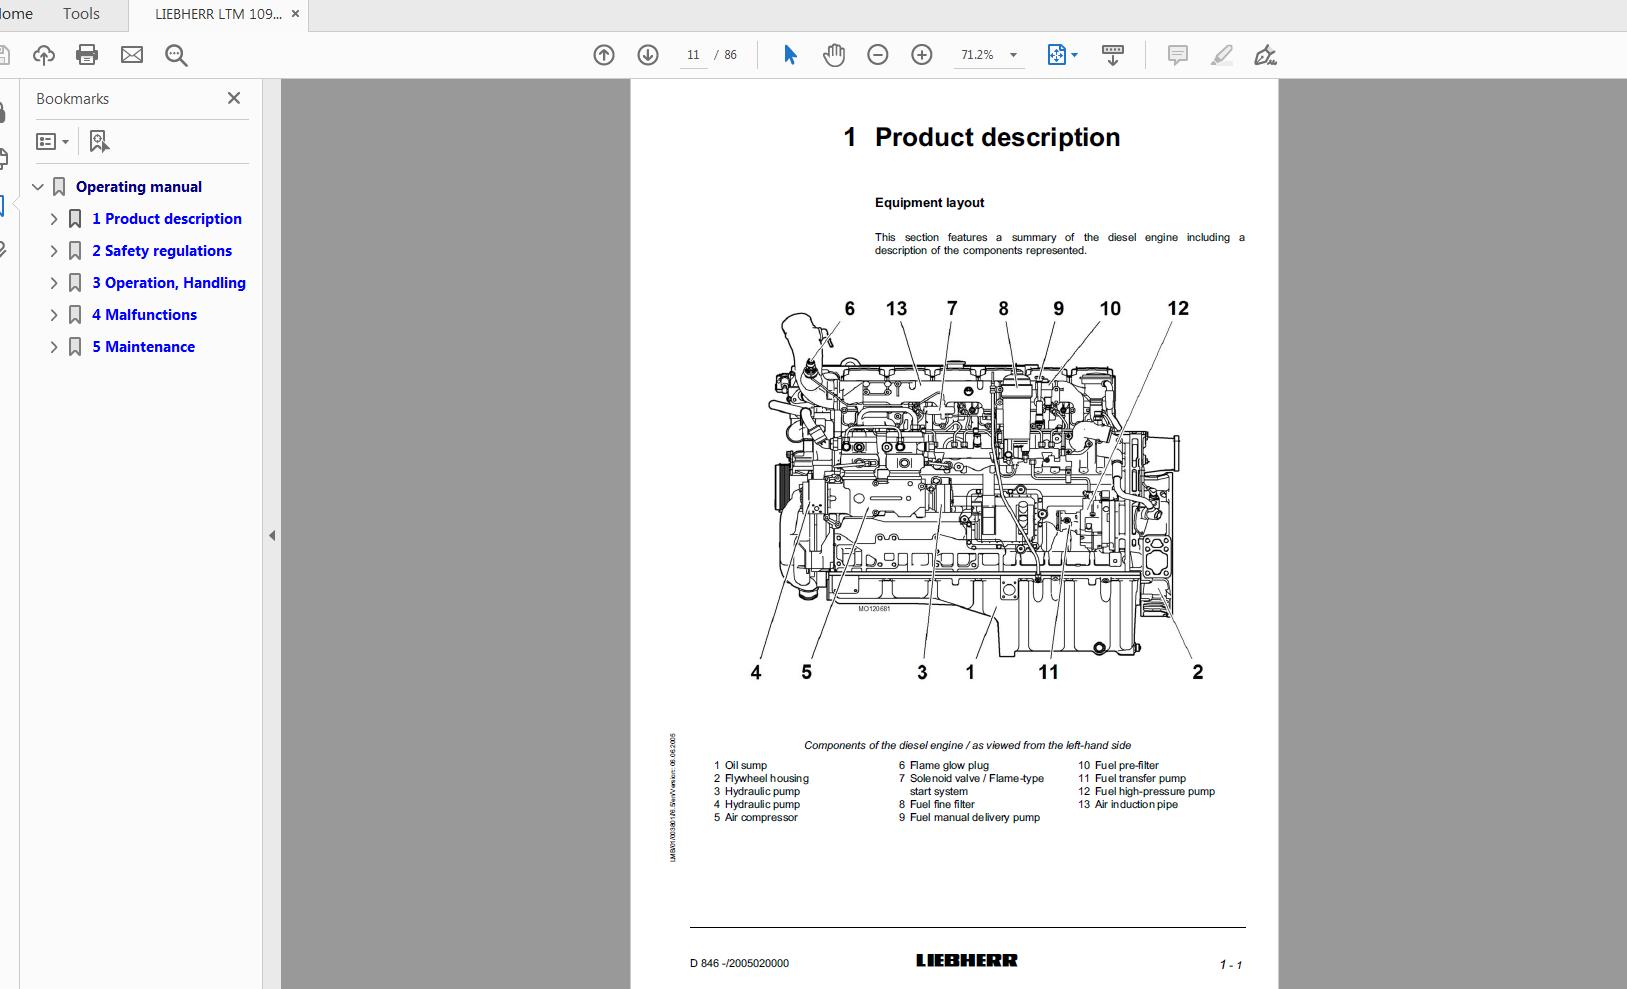Expand the 5 Maintenance bookmark

pyautogui.click(x=54, y=346)
